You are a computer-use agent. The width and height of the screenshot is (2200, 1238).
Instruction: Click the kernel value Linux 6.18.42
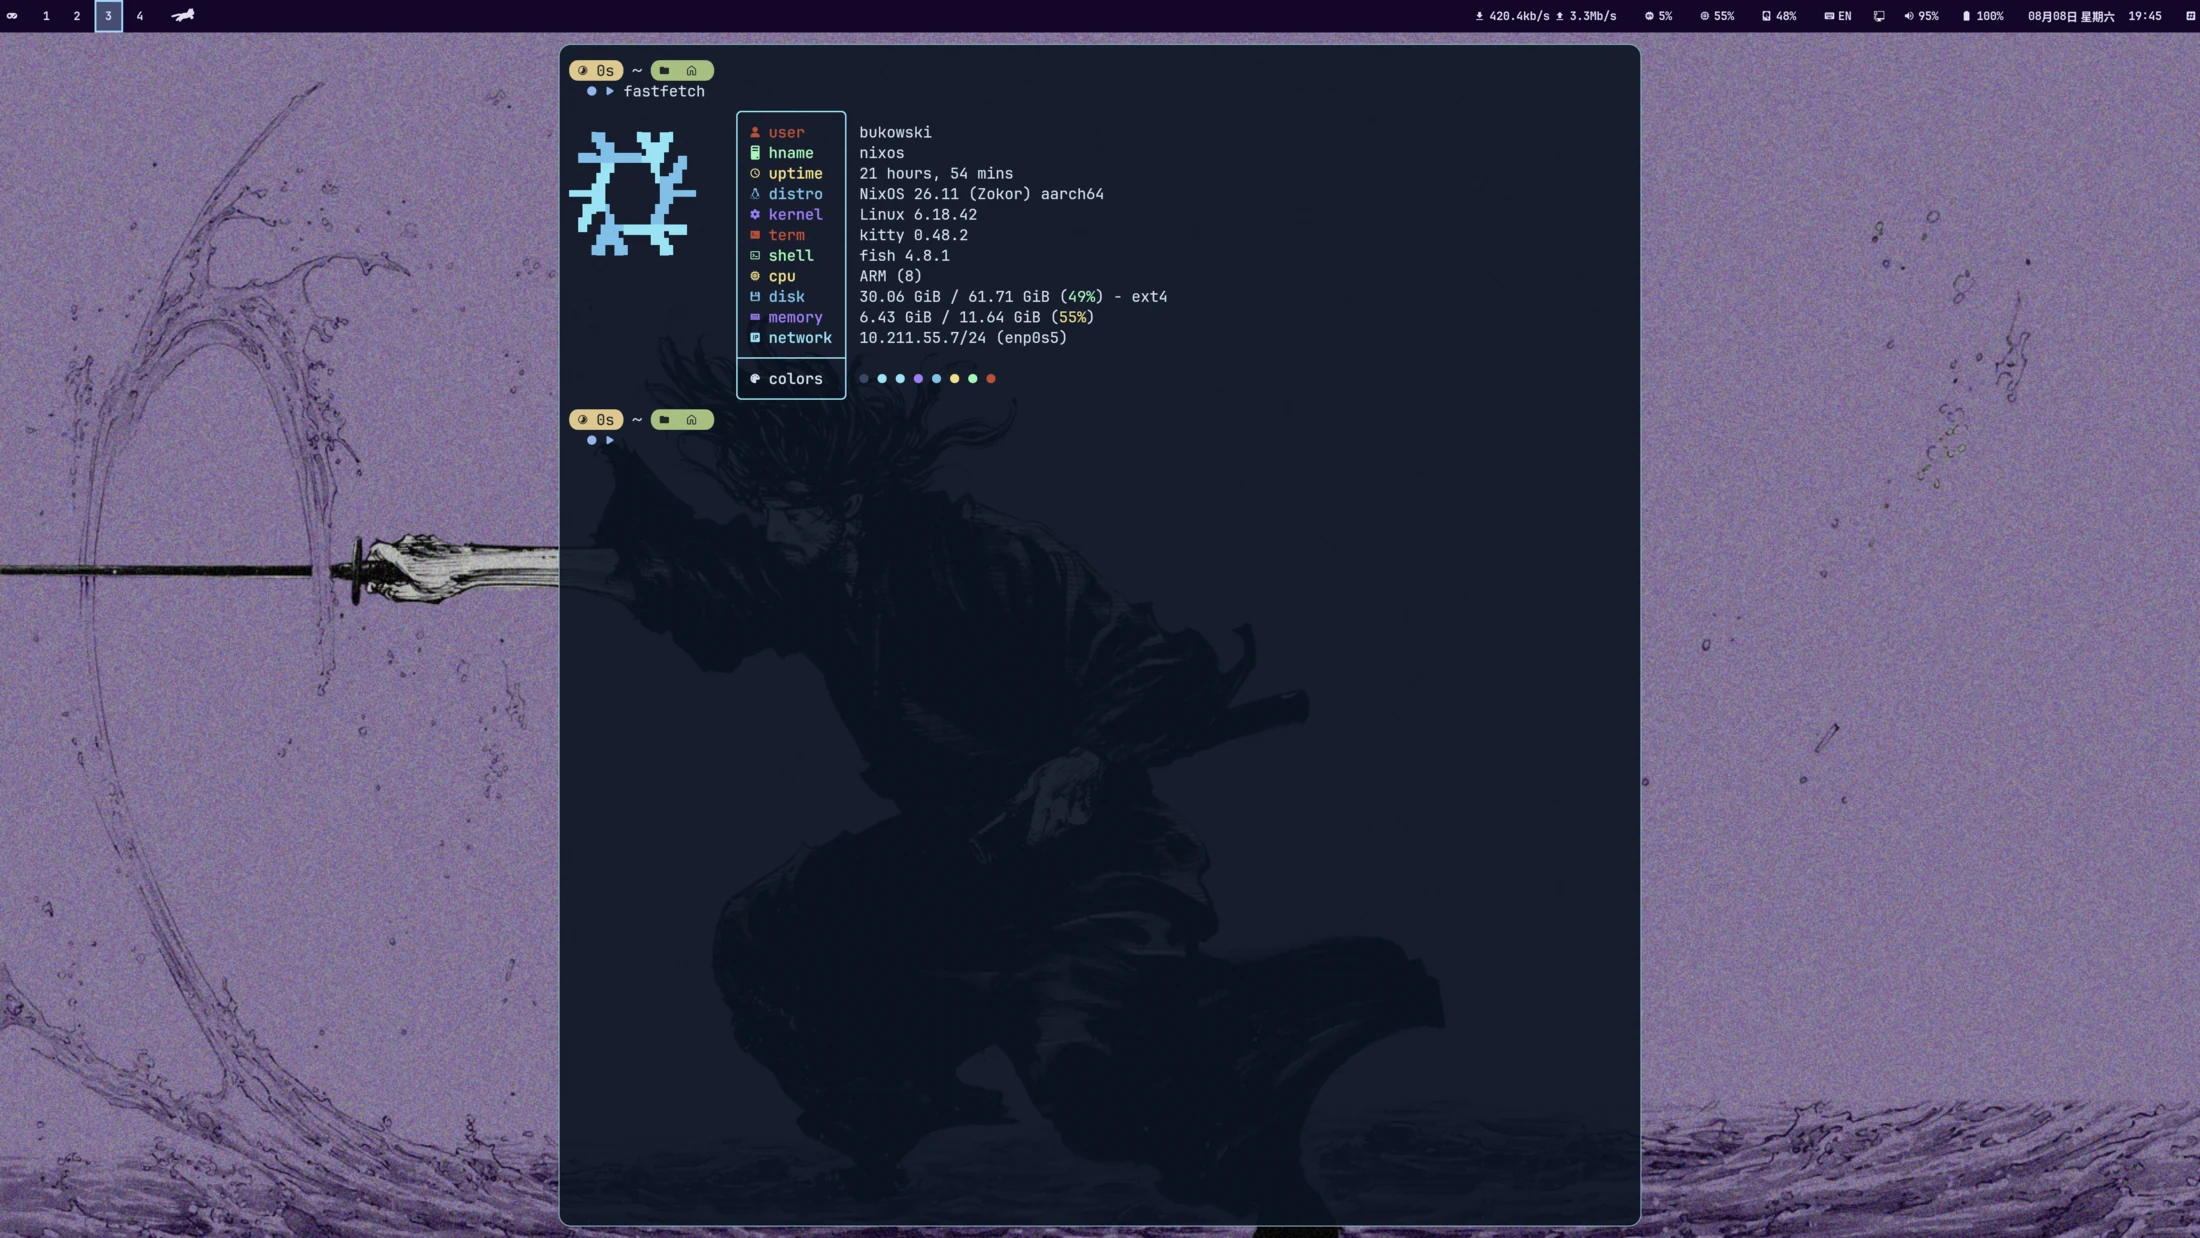[918, 214]
